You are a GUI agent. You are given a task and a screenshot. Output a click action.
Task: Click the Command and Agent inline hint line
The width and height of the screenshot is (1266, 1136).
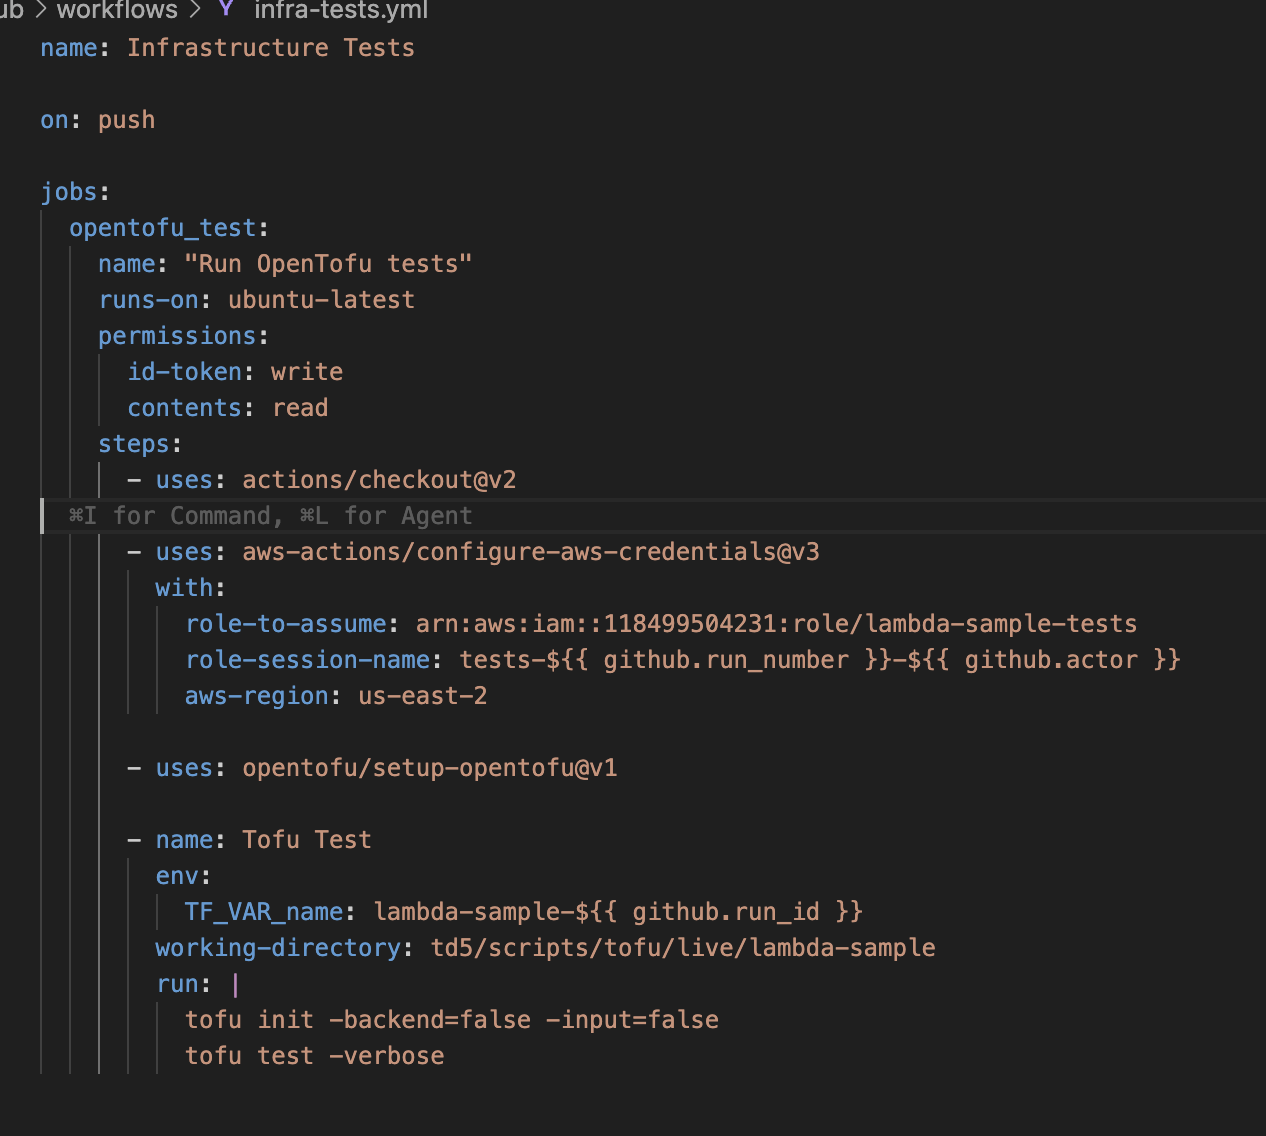[x=270, y=516]
